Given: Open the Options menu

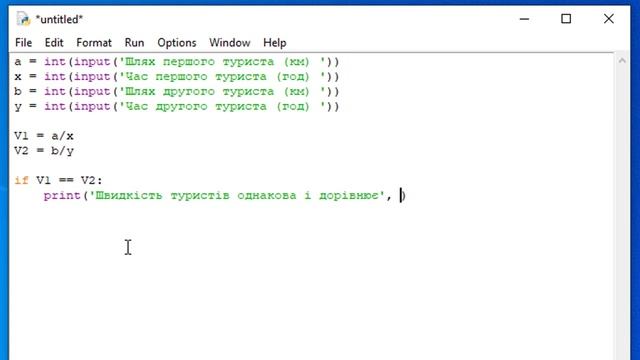Looking at the screenshot, I should coord(177,43).
